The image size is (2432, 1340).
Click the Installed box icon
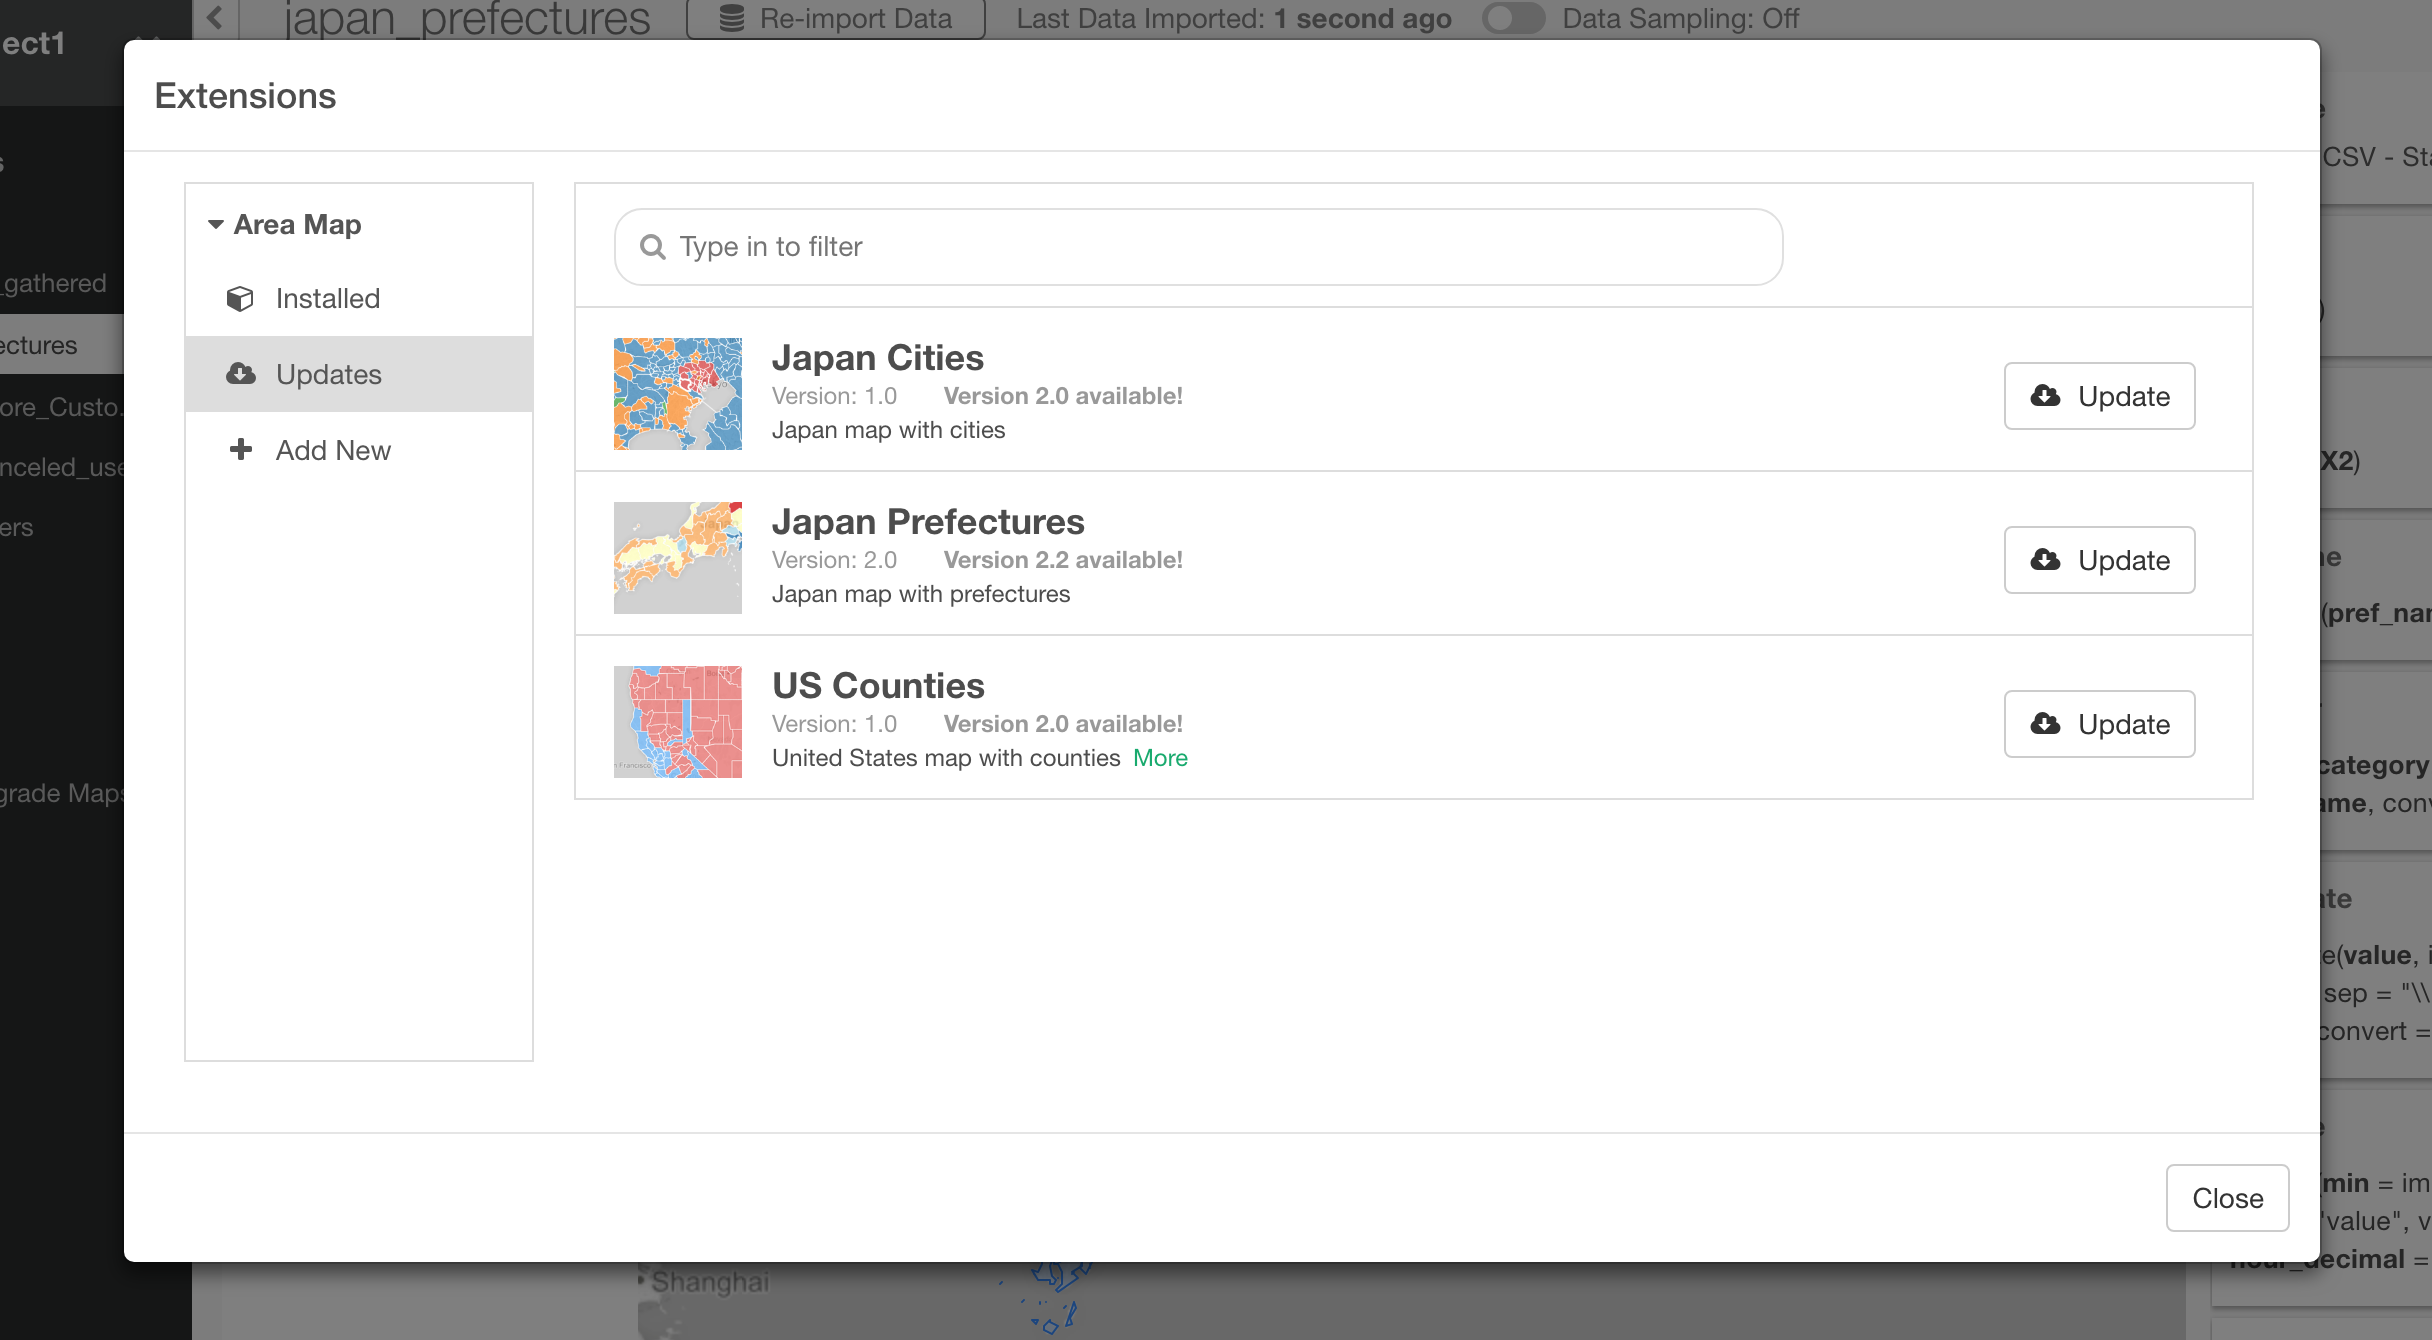[240, 298]
